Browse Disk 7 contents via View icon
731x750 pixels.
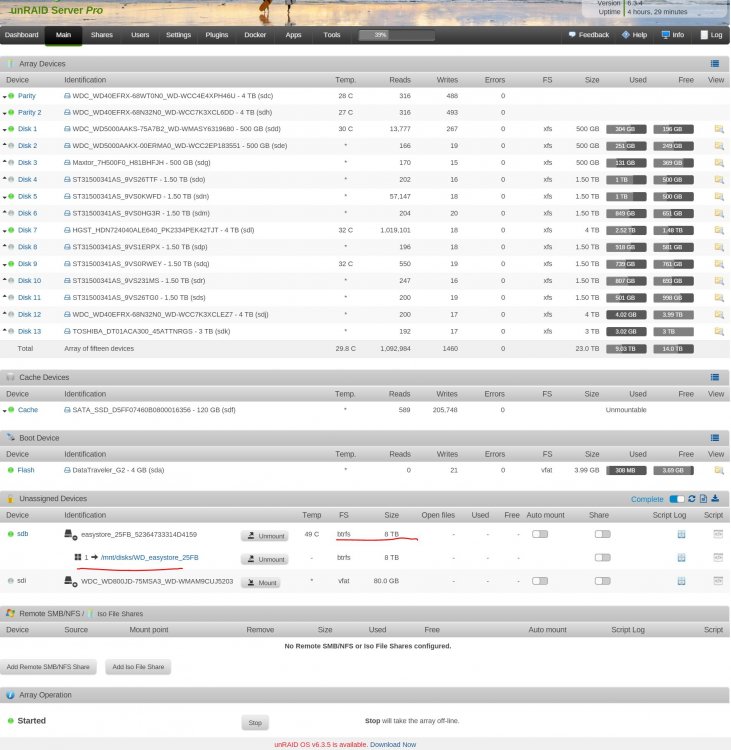[x=719, y=231]
